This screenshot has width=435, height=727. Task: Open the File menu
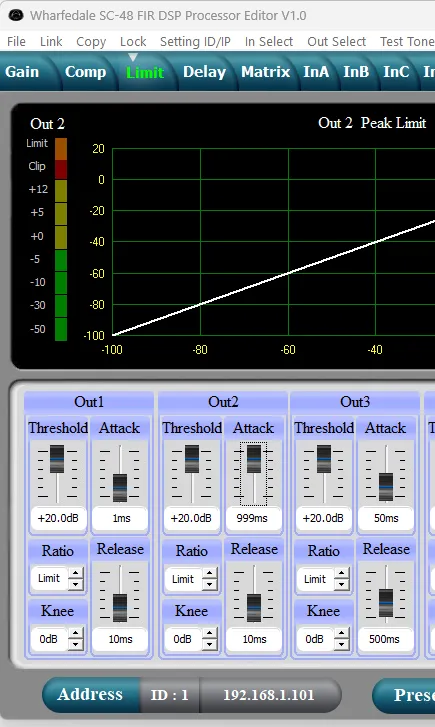pos(16,42)
